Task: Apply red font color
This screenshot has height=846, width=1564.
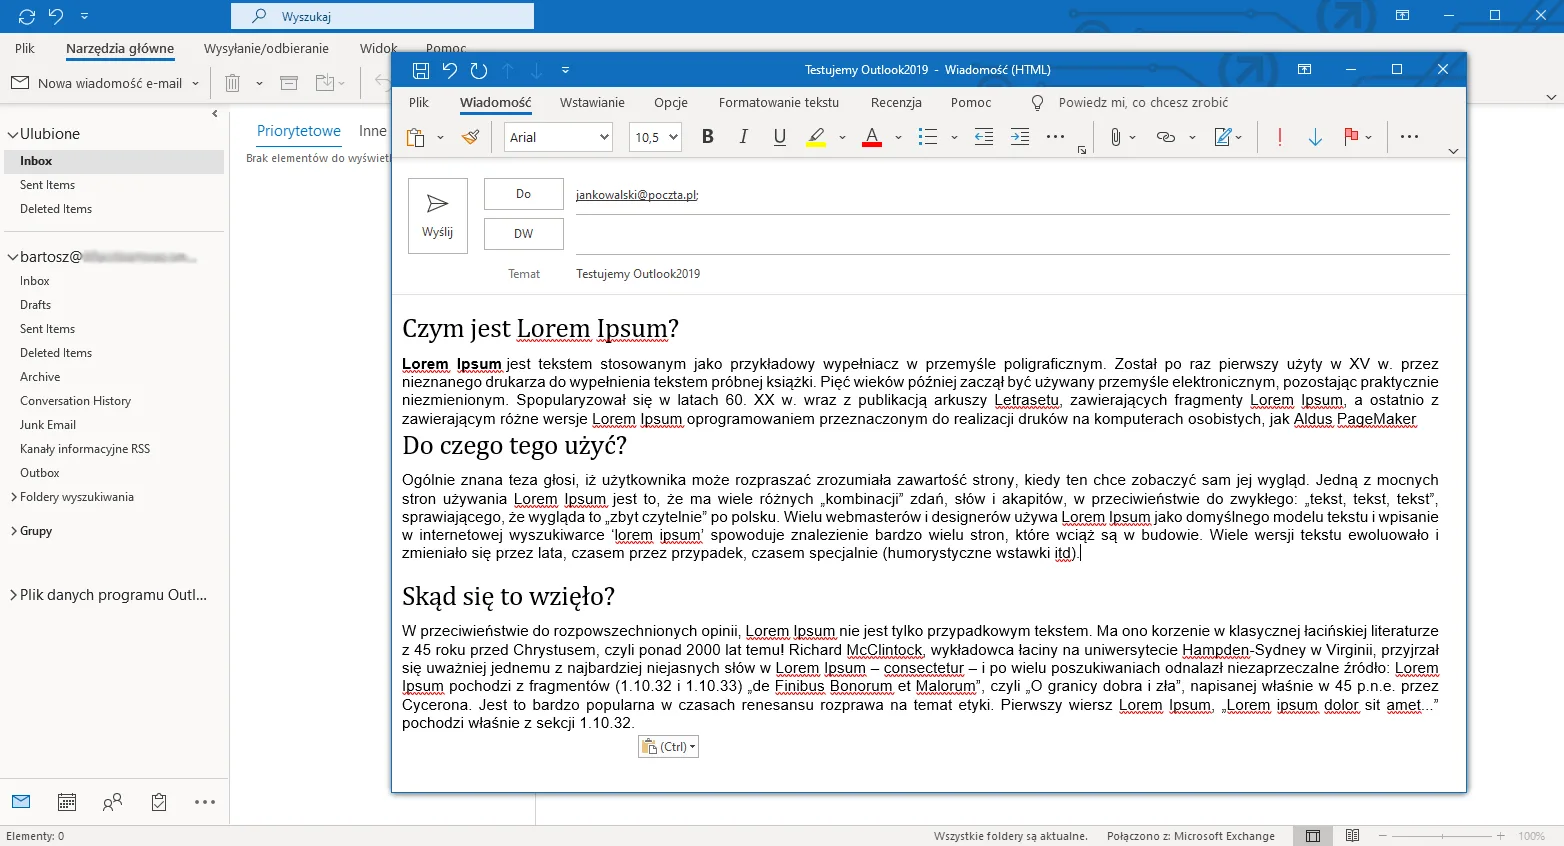Action: pos(872,137)
